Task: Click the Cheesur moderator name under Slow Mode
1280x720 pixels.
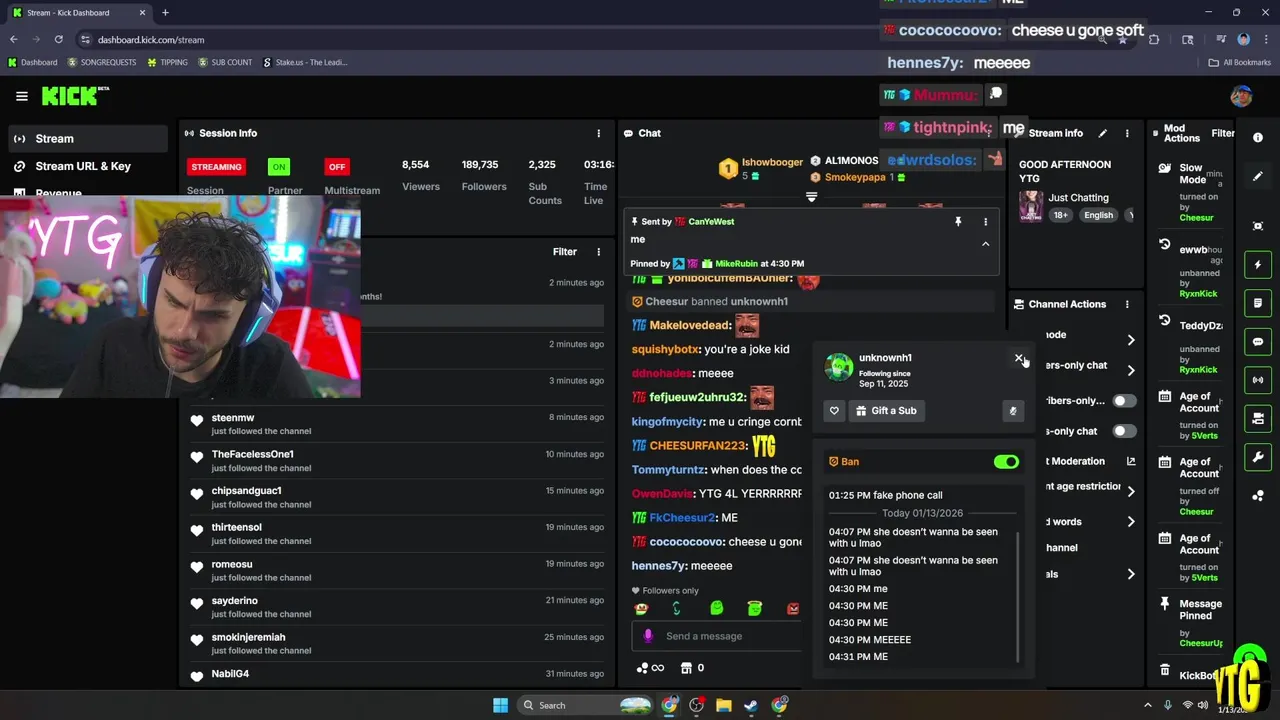Action: pos(1196,218)
